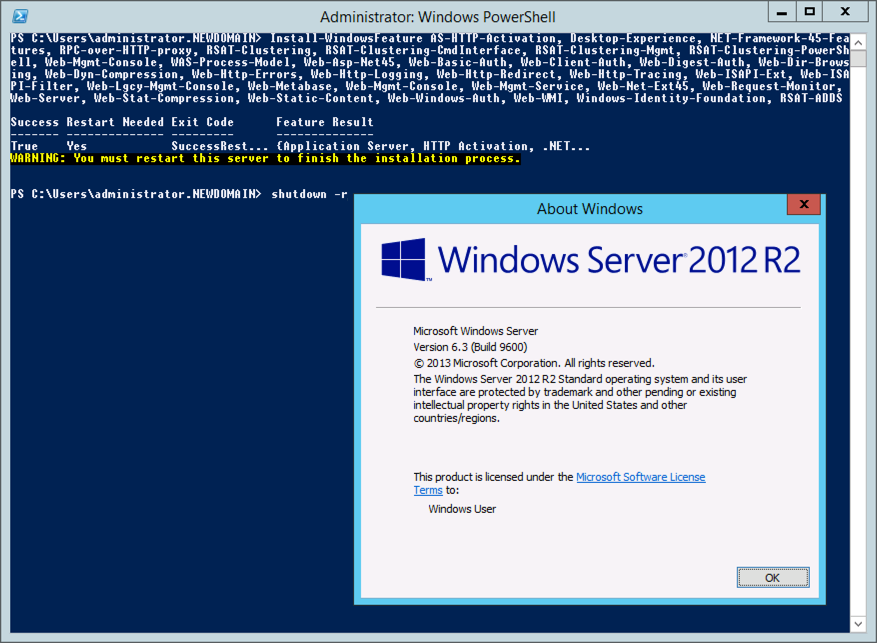Click the "About Windows" dialog title
This screenshot has width=877, height=643.
[590, 209]
